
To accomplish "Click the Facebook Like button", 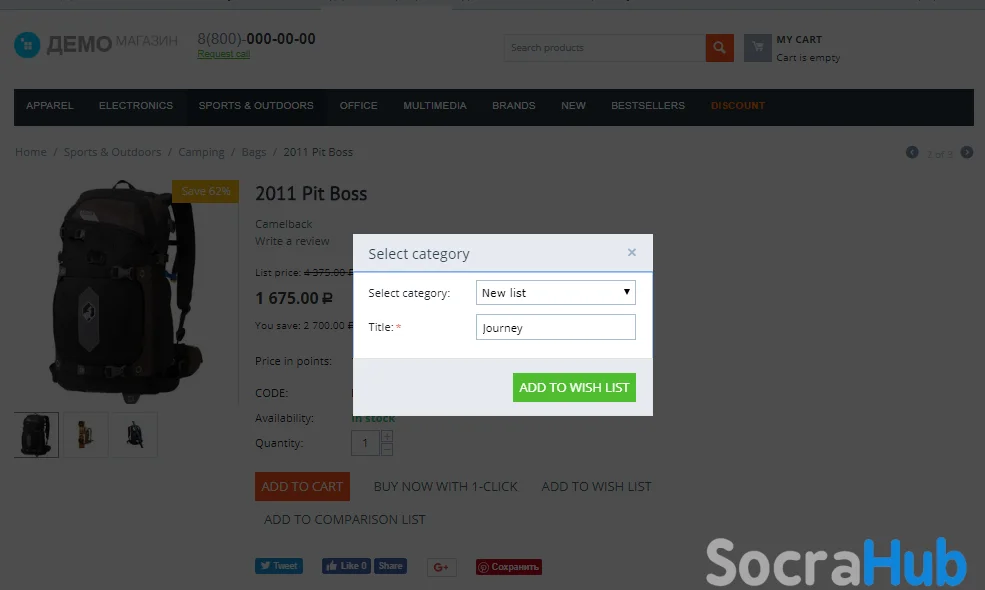I will point(346,566).
